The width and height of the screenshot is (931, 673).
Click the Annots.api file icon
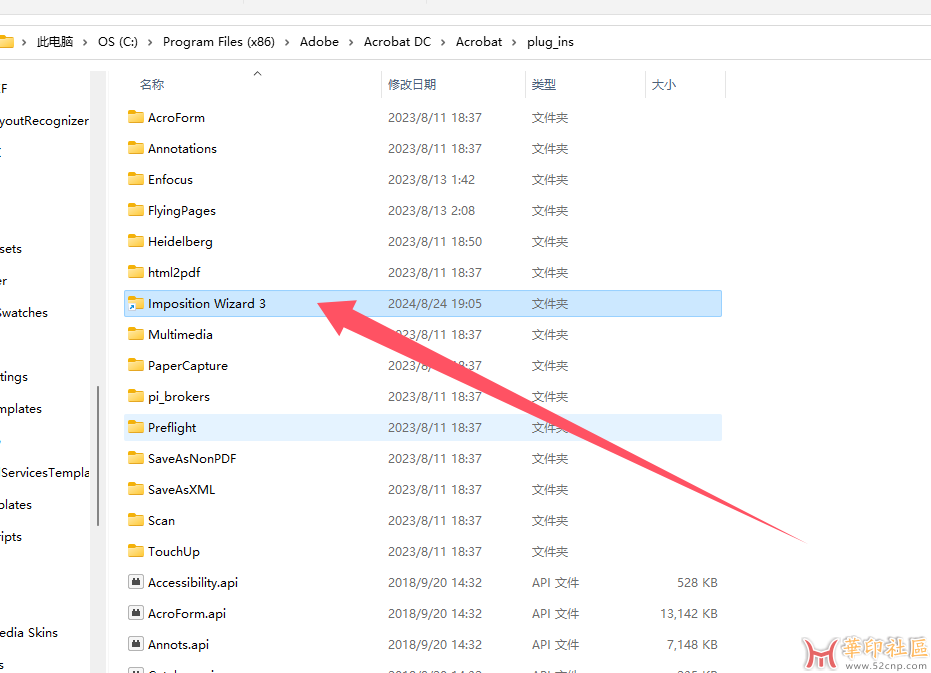(136, 644)
